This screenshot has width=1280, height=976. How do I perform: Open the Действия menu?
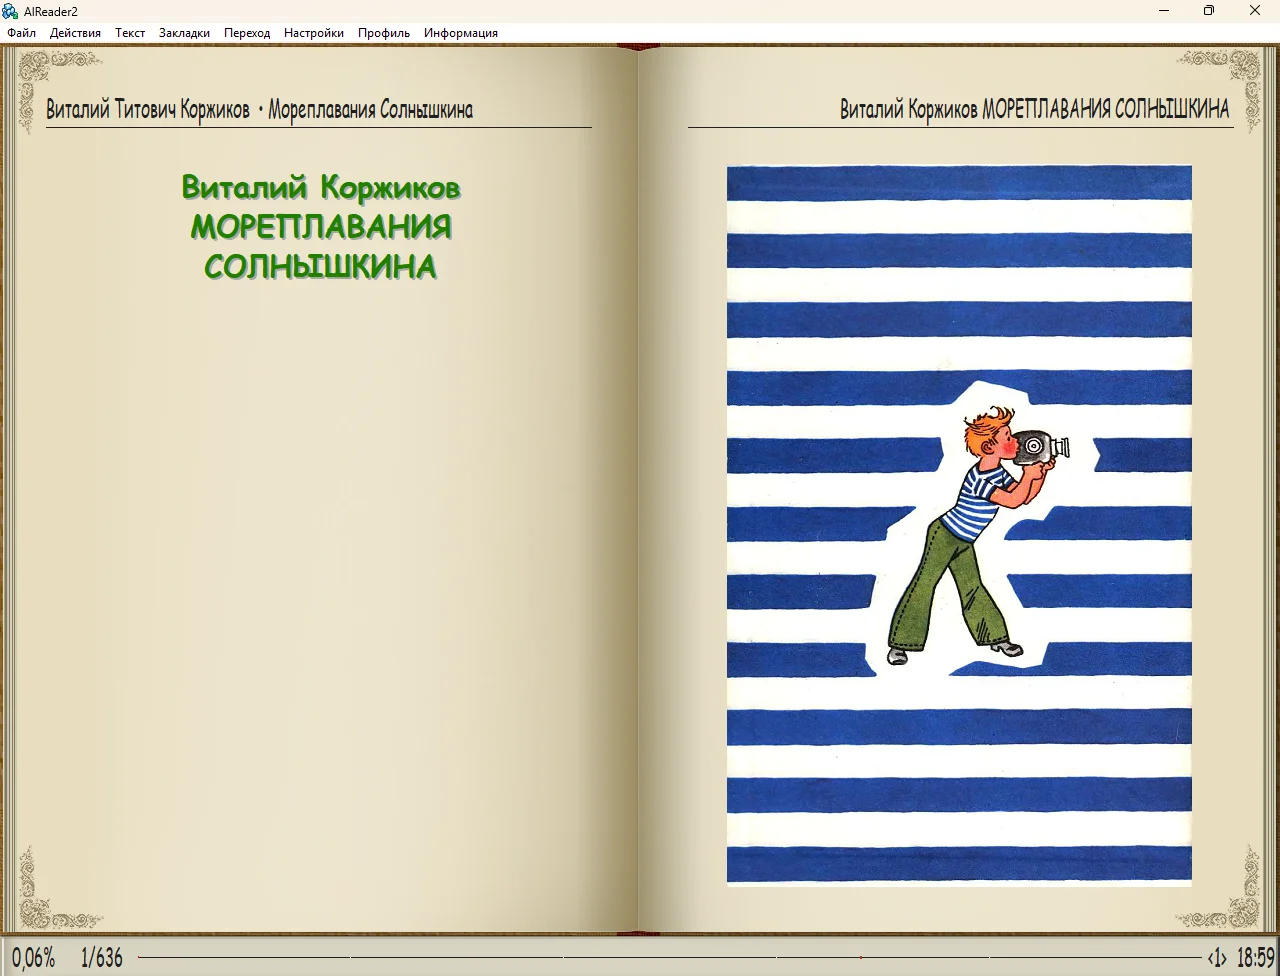coord(75,33)
